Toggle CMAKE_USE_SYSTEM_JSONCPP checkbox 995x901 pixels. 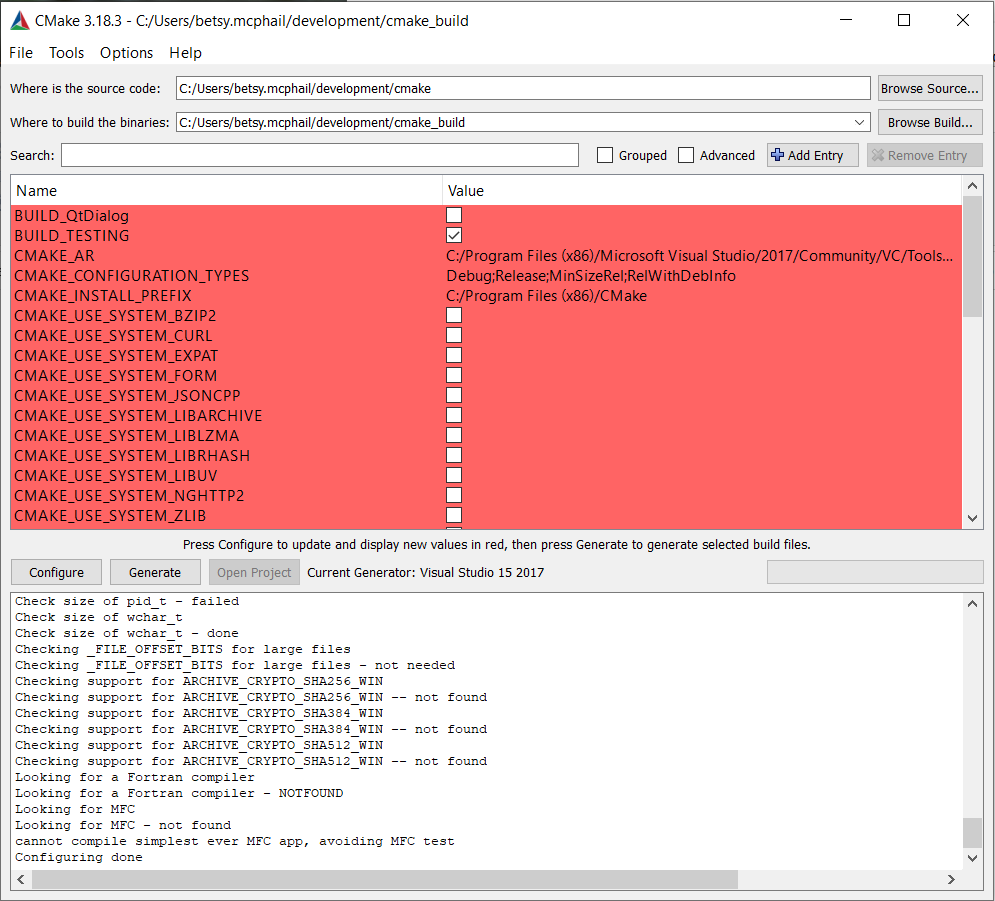click(454, 395)
